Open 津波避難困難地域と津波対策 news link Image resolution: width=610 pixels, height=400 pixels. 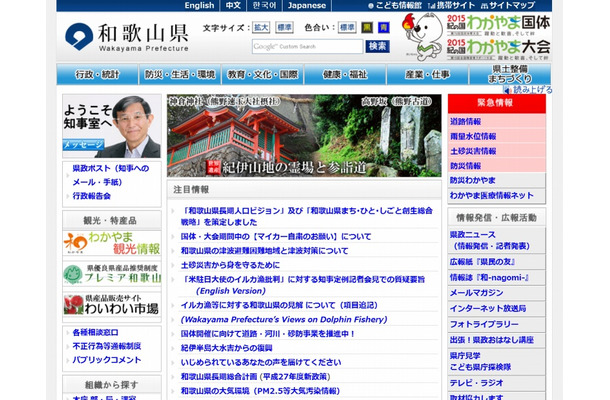pos(264,251)
